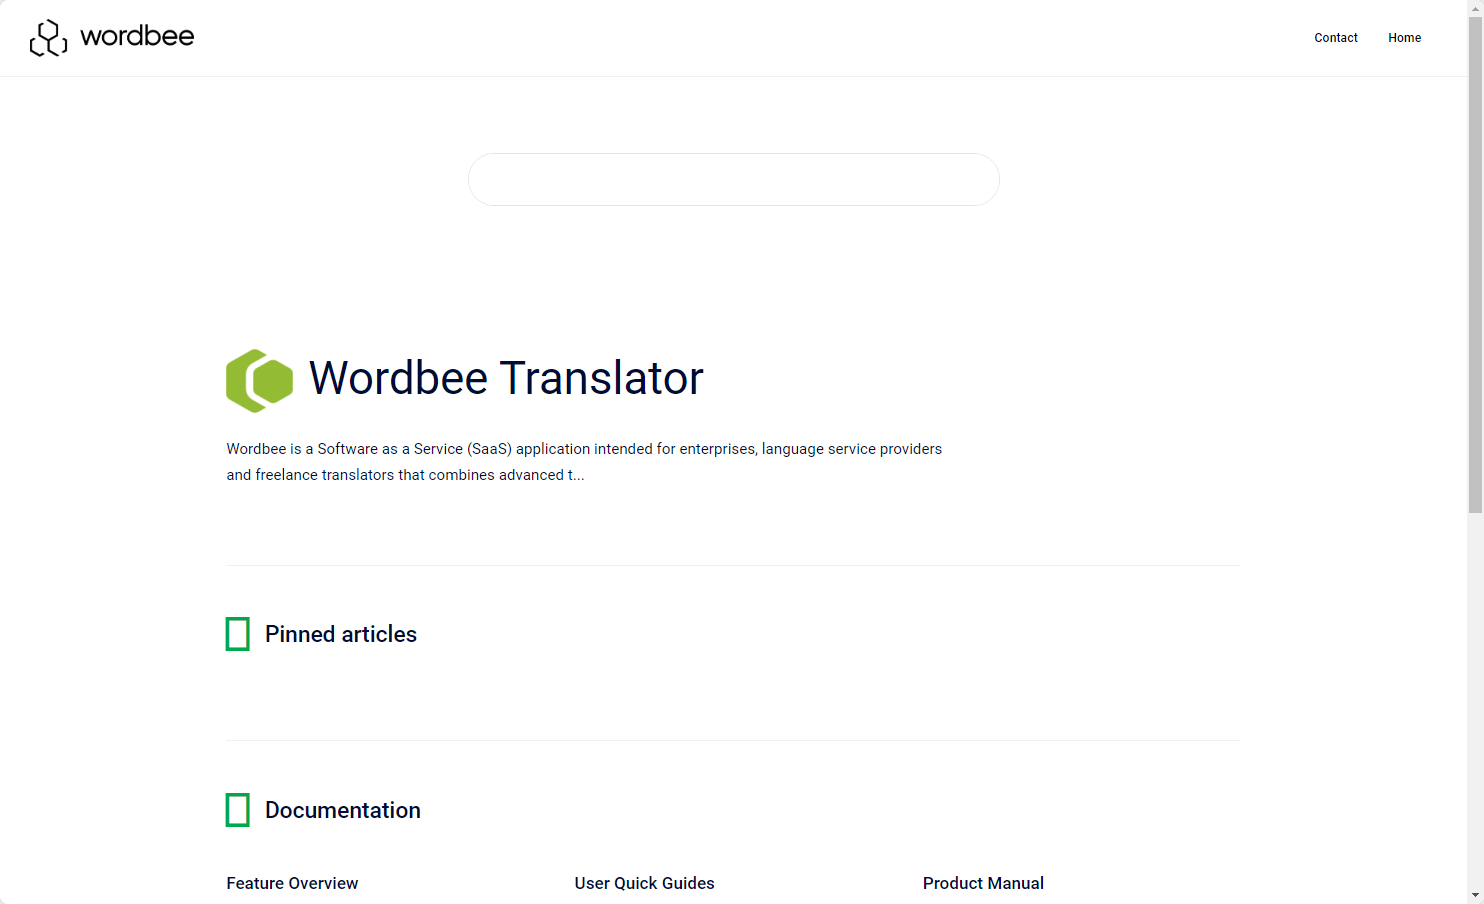Open the Feature Overview section
1484x904 pixels.
click(x=292, y=883)
